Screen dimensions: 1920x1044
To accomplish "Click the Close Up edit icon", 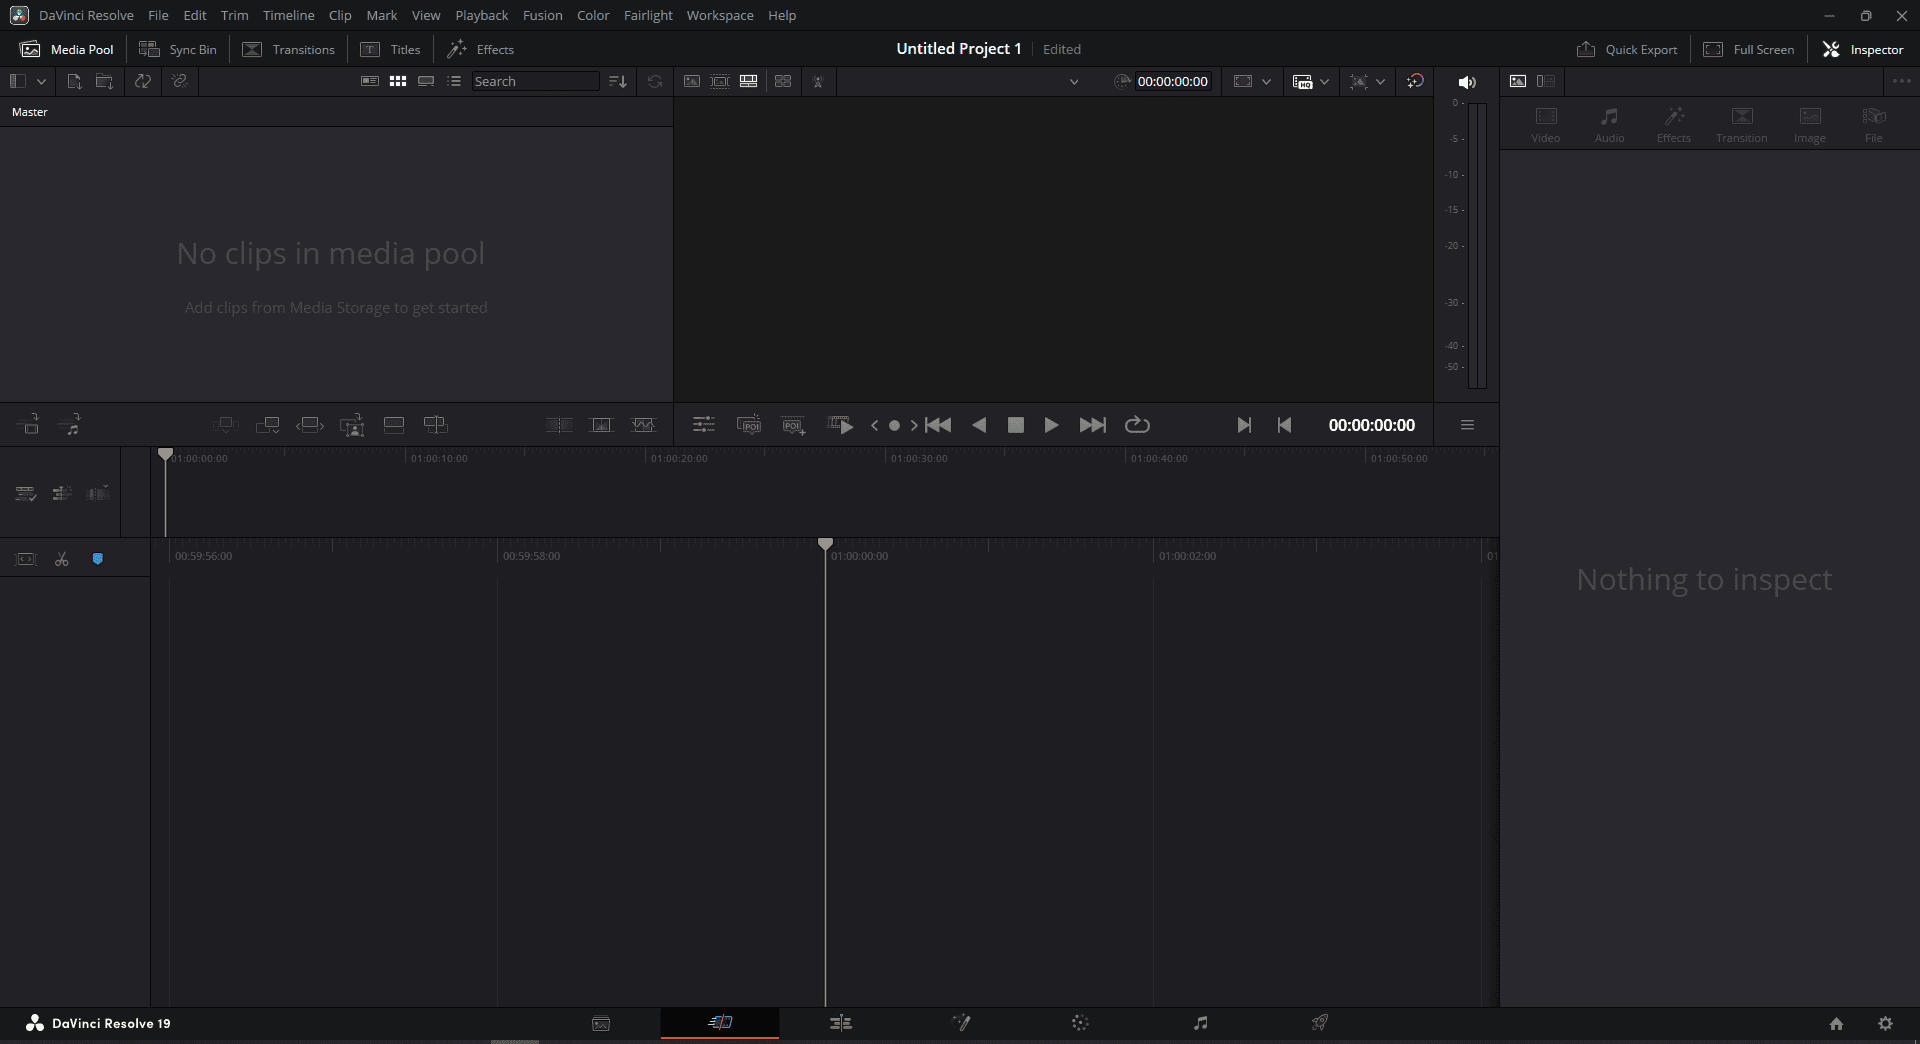I will tap(352, 425).
